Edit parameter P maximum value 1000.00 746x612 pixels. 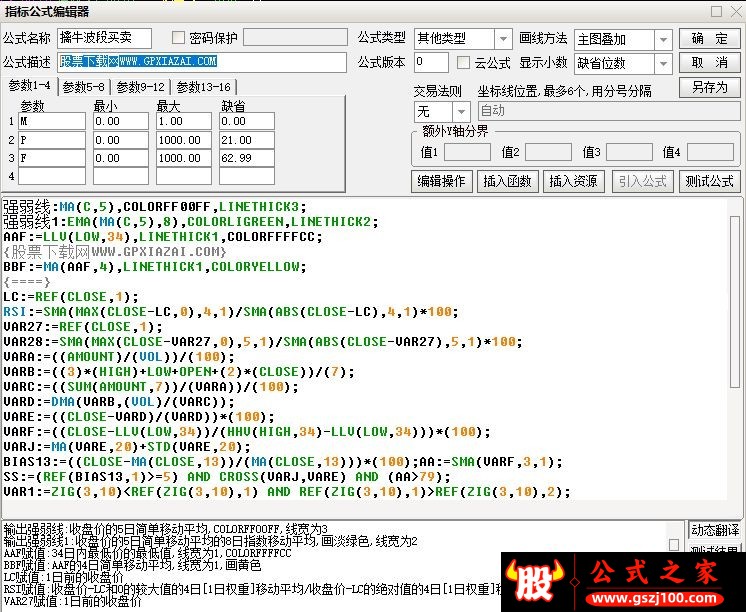184,140
